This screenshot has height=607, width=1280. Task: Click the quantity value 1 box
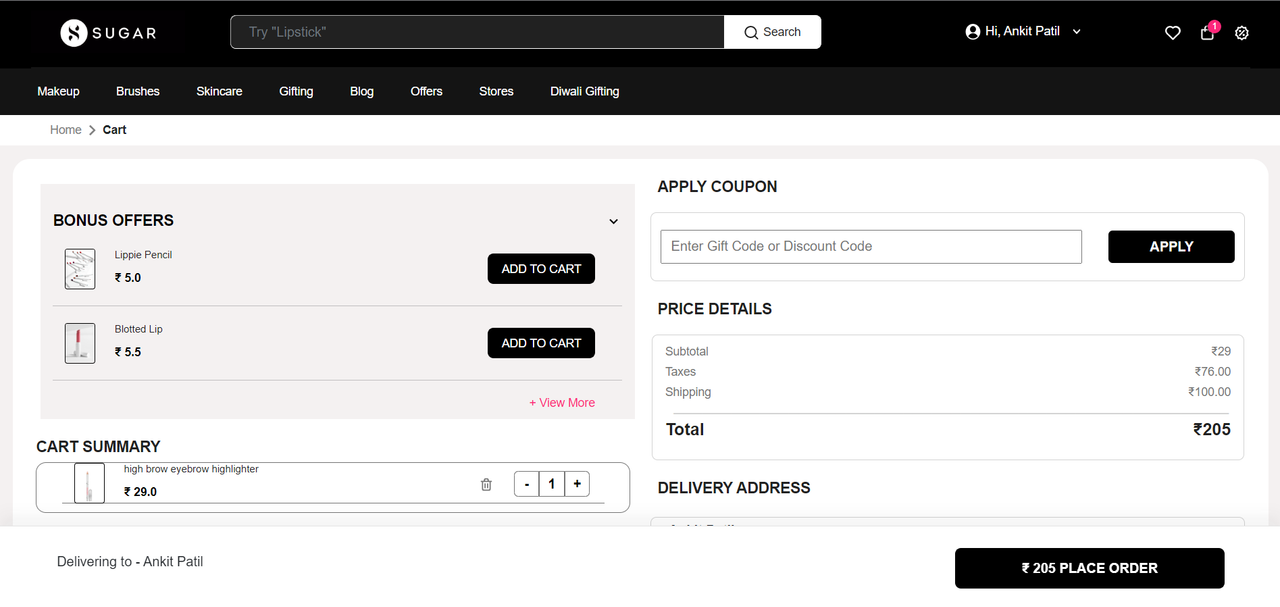coord(551,484)
